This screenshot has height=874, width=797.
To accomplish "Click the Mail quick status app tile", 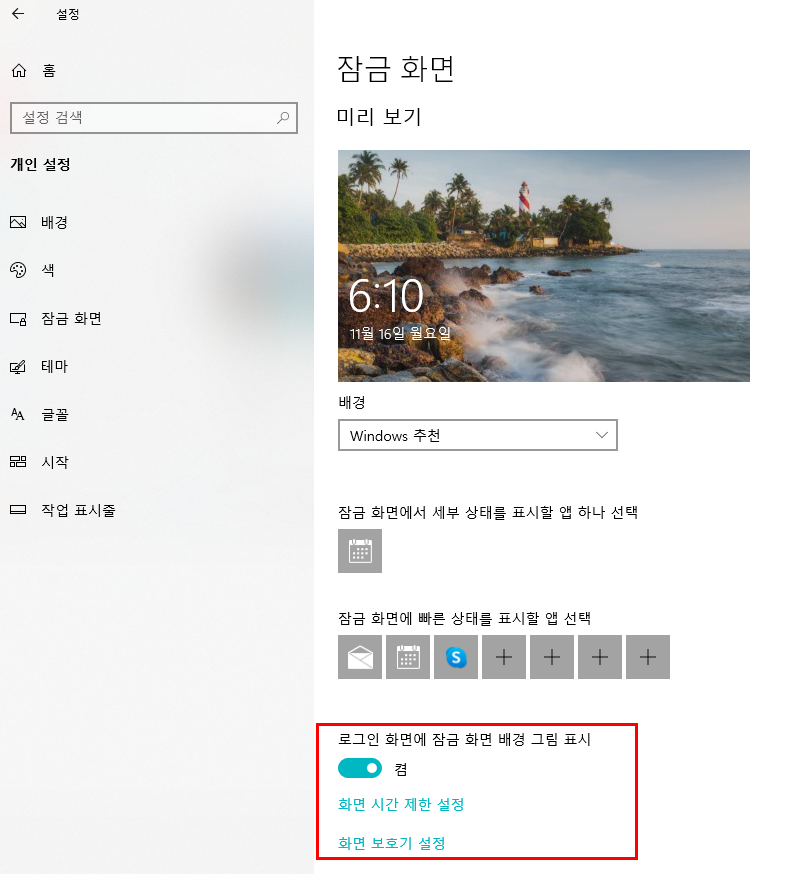I will click(360, 657).
